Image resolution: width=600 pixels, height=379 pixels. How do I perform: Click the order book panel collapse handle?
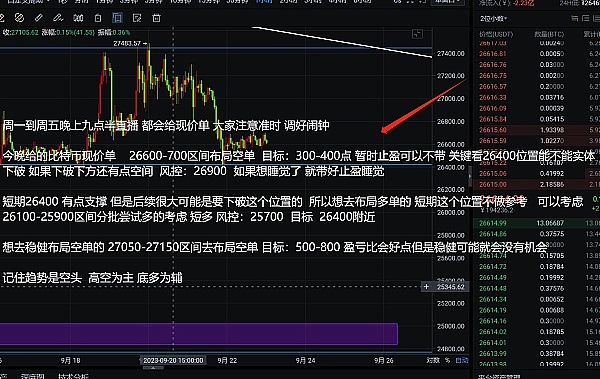click(470, 176)
